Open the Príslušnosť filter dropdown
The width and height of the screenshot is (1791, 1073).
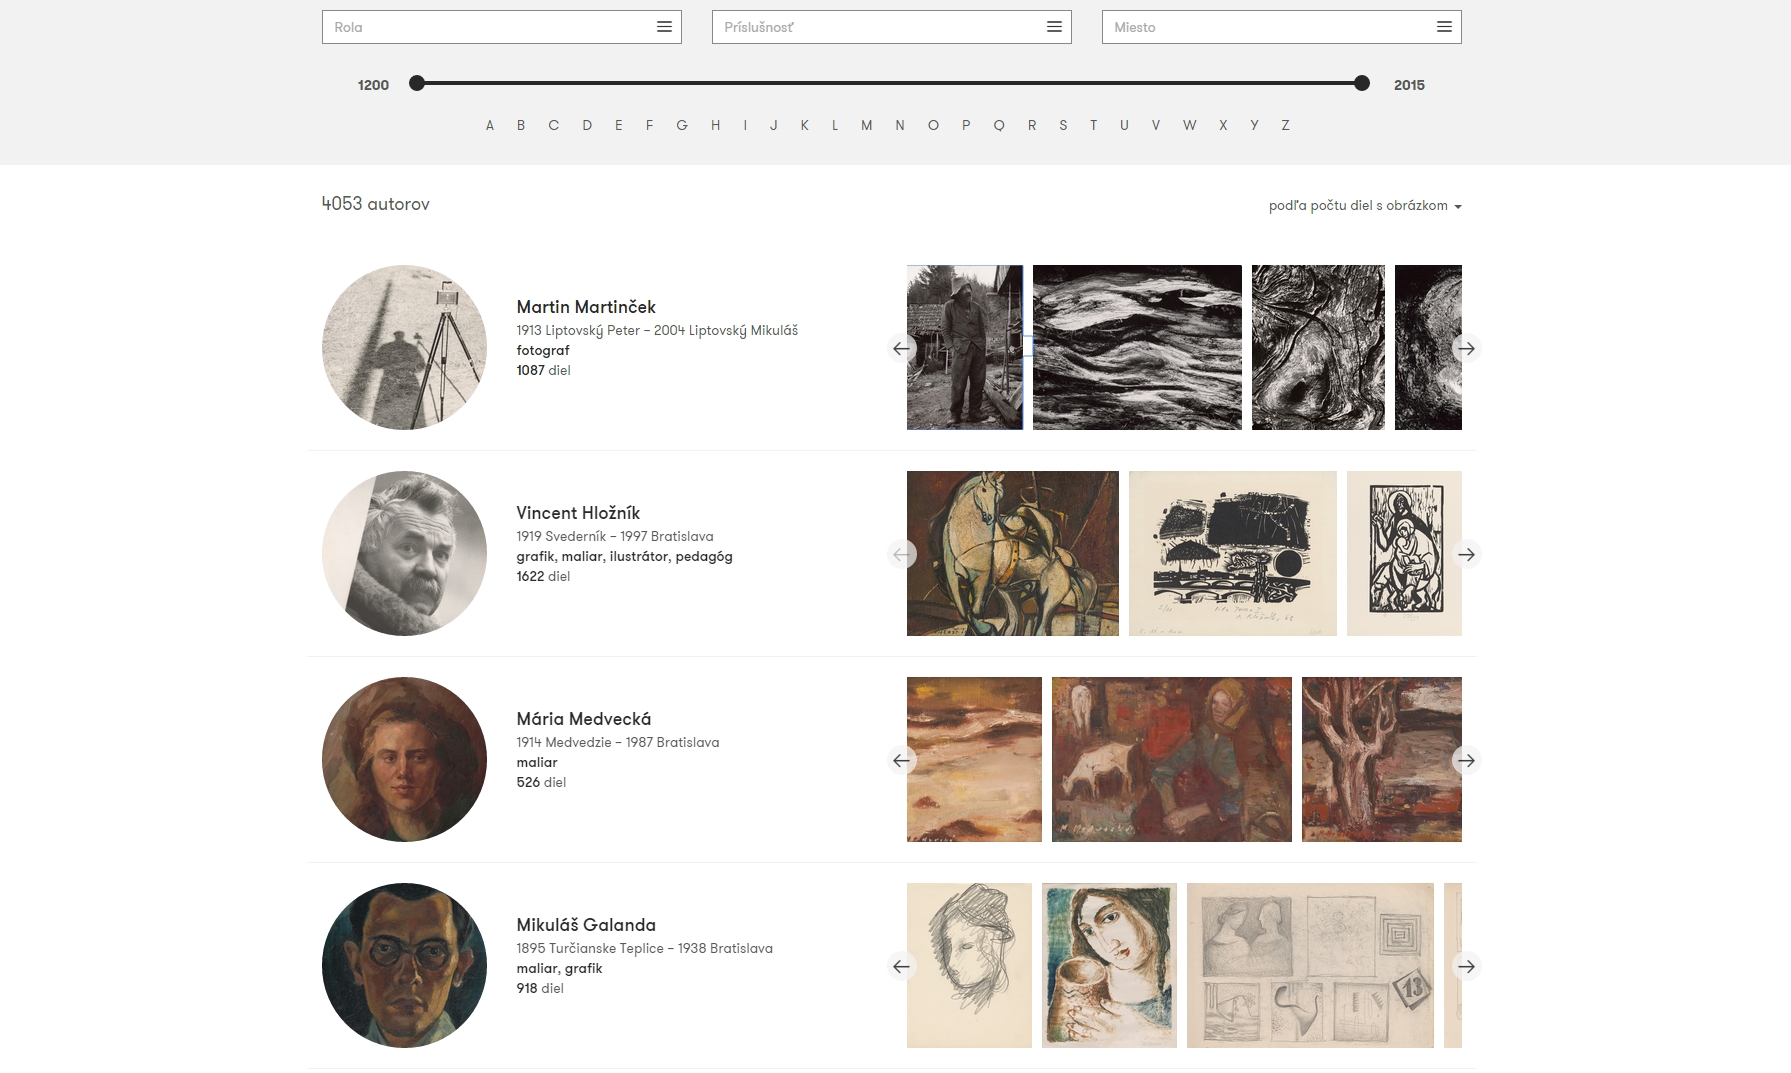(891, 27)
